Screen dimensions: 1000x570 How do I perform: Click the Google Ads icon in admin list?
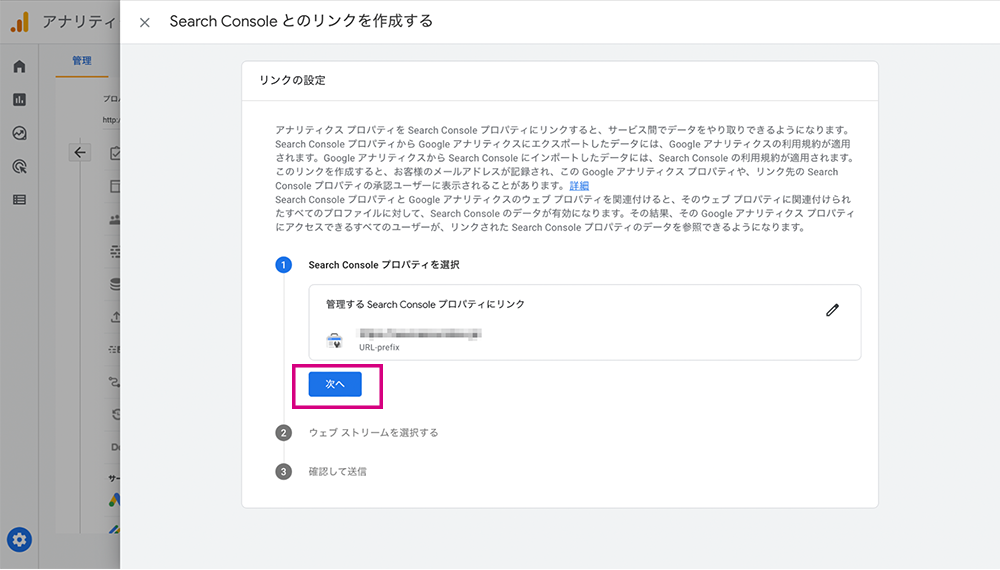[x=115, y=501]
